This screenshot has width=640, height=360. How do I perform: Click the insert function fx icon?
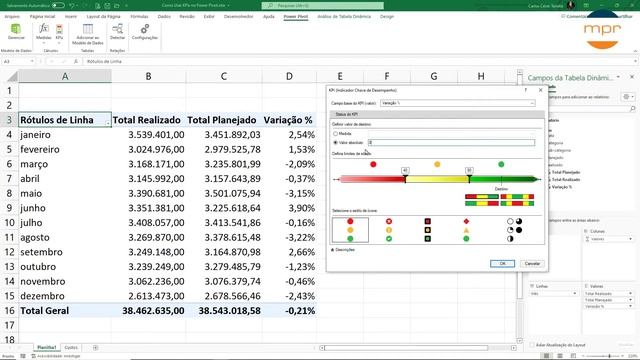tap(76, 61)
